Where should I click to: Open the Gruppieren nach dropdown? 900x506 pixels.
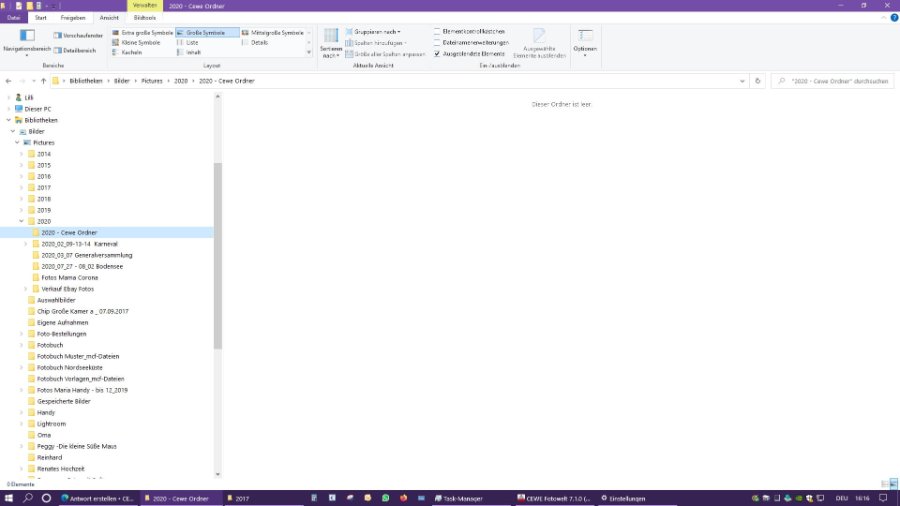point(377,32)
